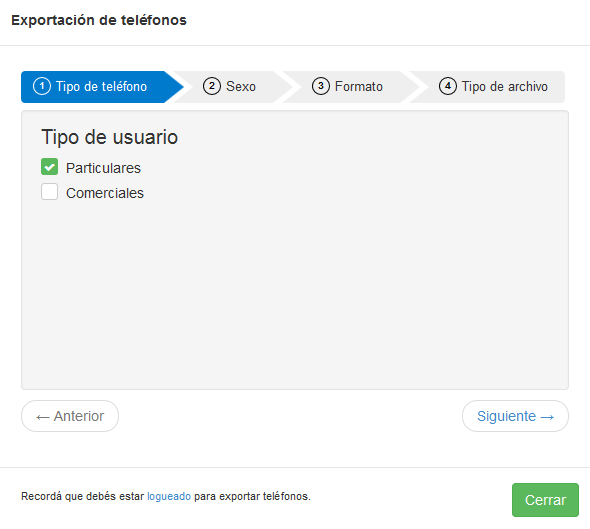Click the Tipo de usuario heading
Image resolution: width=590 pixels, height=529 pixels.
109,137
